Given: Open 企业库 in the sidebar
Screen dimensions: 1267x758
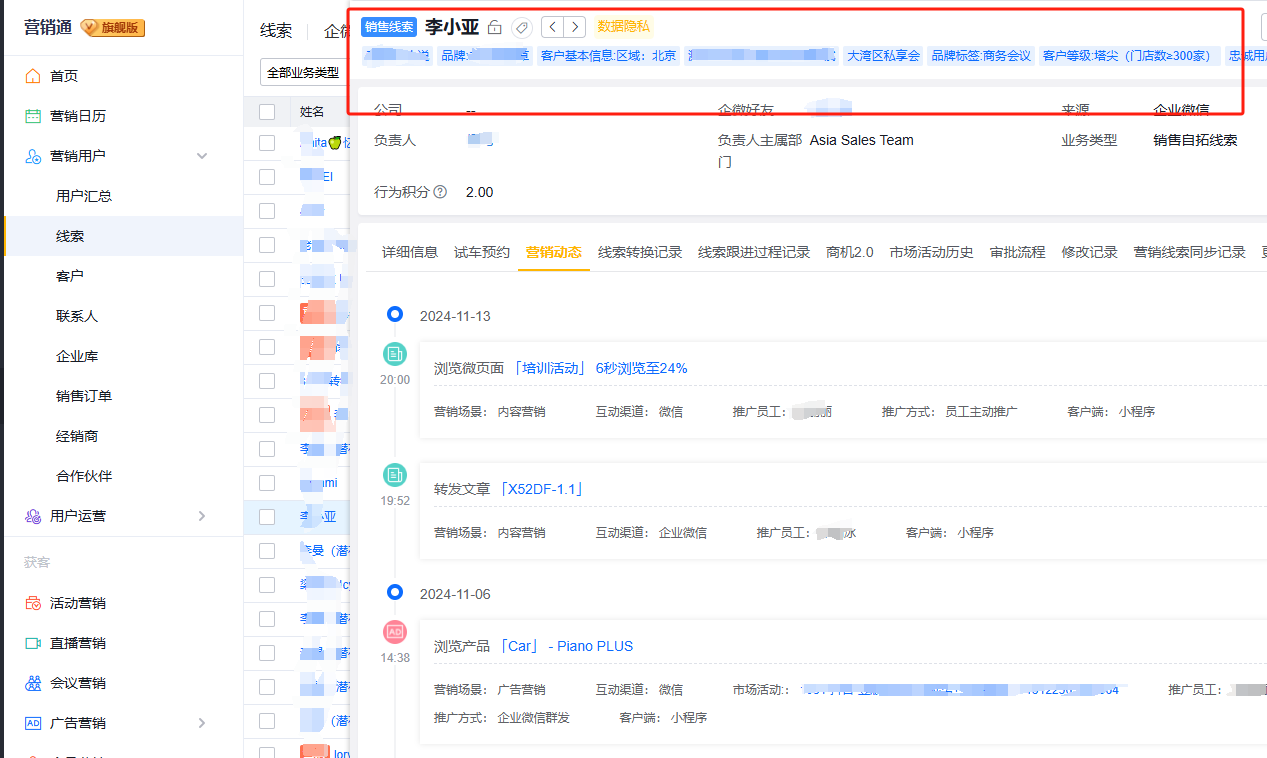Looking at the screenshot, I should pos(77,356).
